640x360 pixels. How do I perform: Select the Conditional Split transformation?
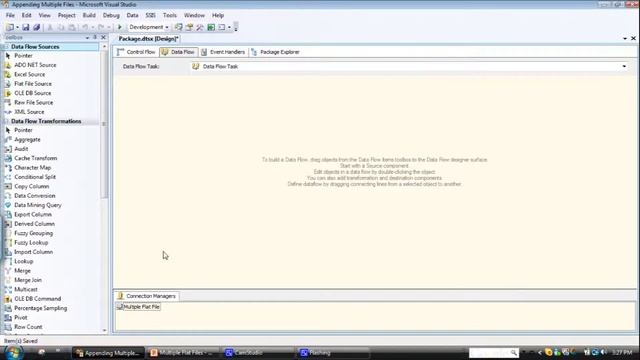[35, 177]
